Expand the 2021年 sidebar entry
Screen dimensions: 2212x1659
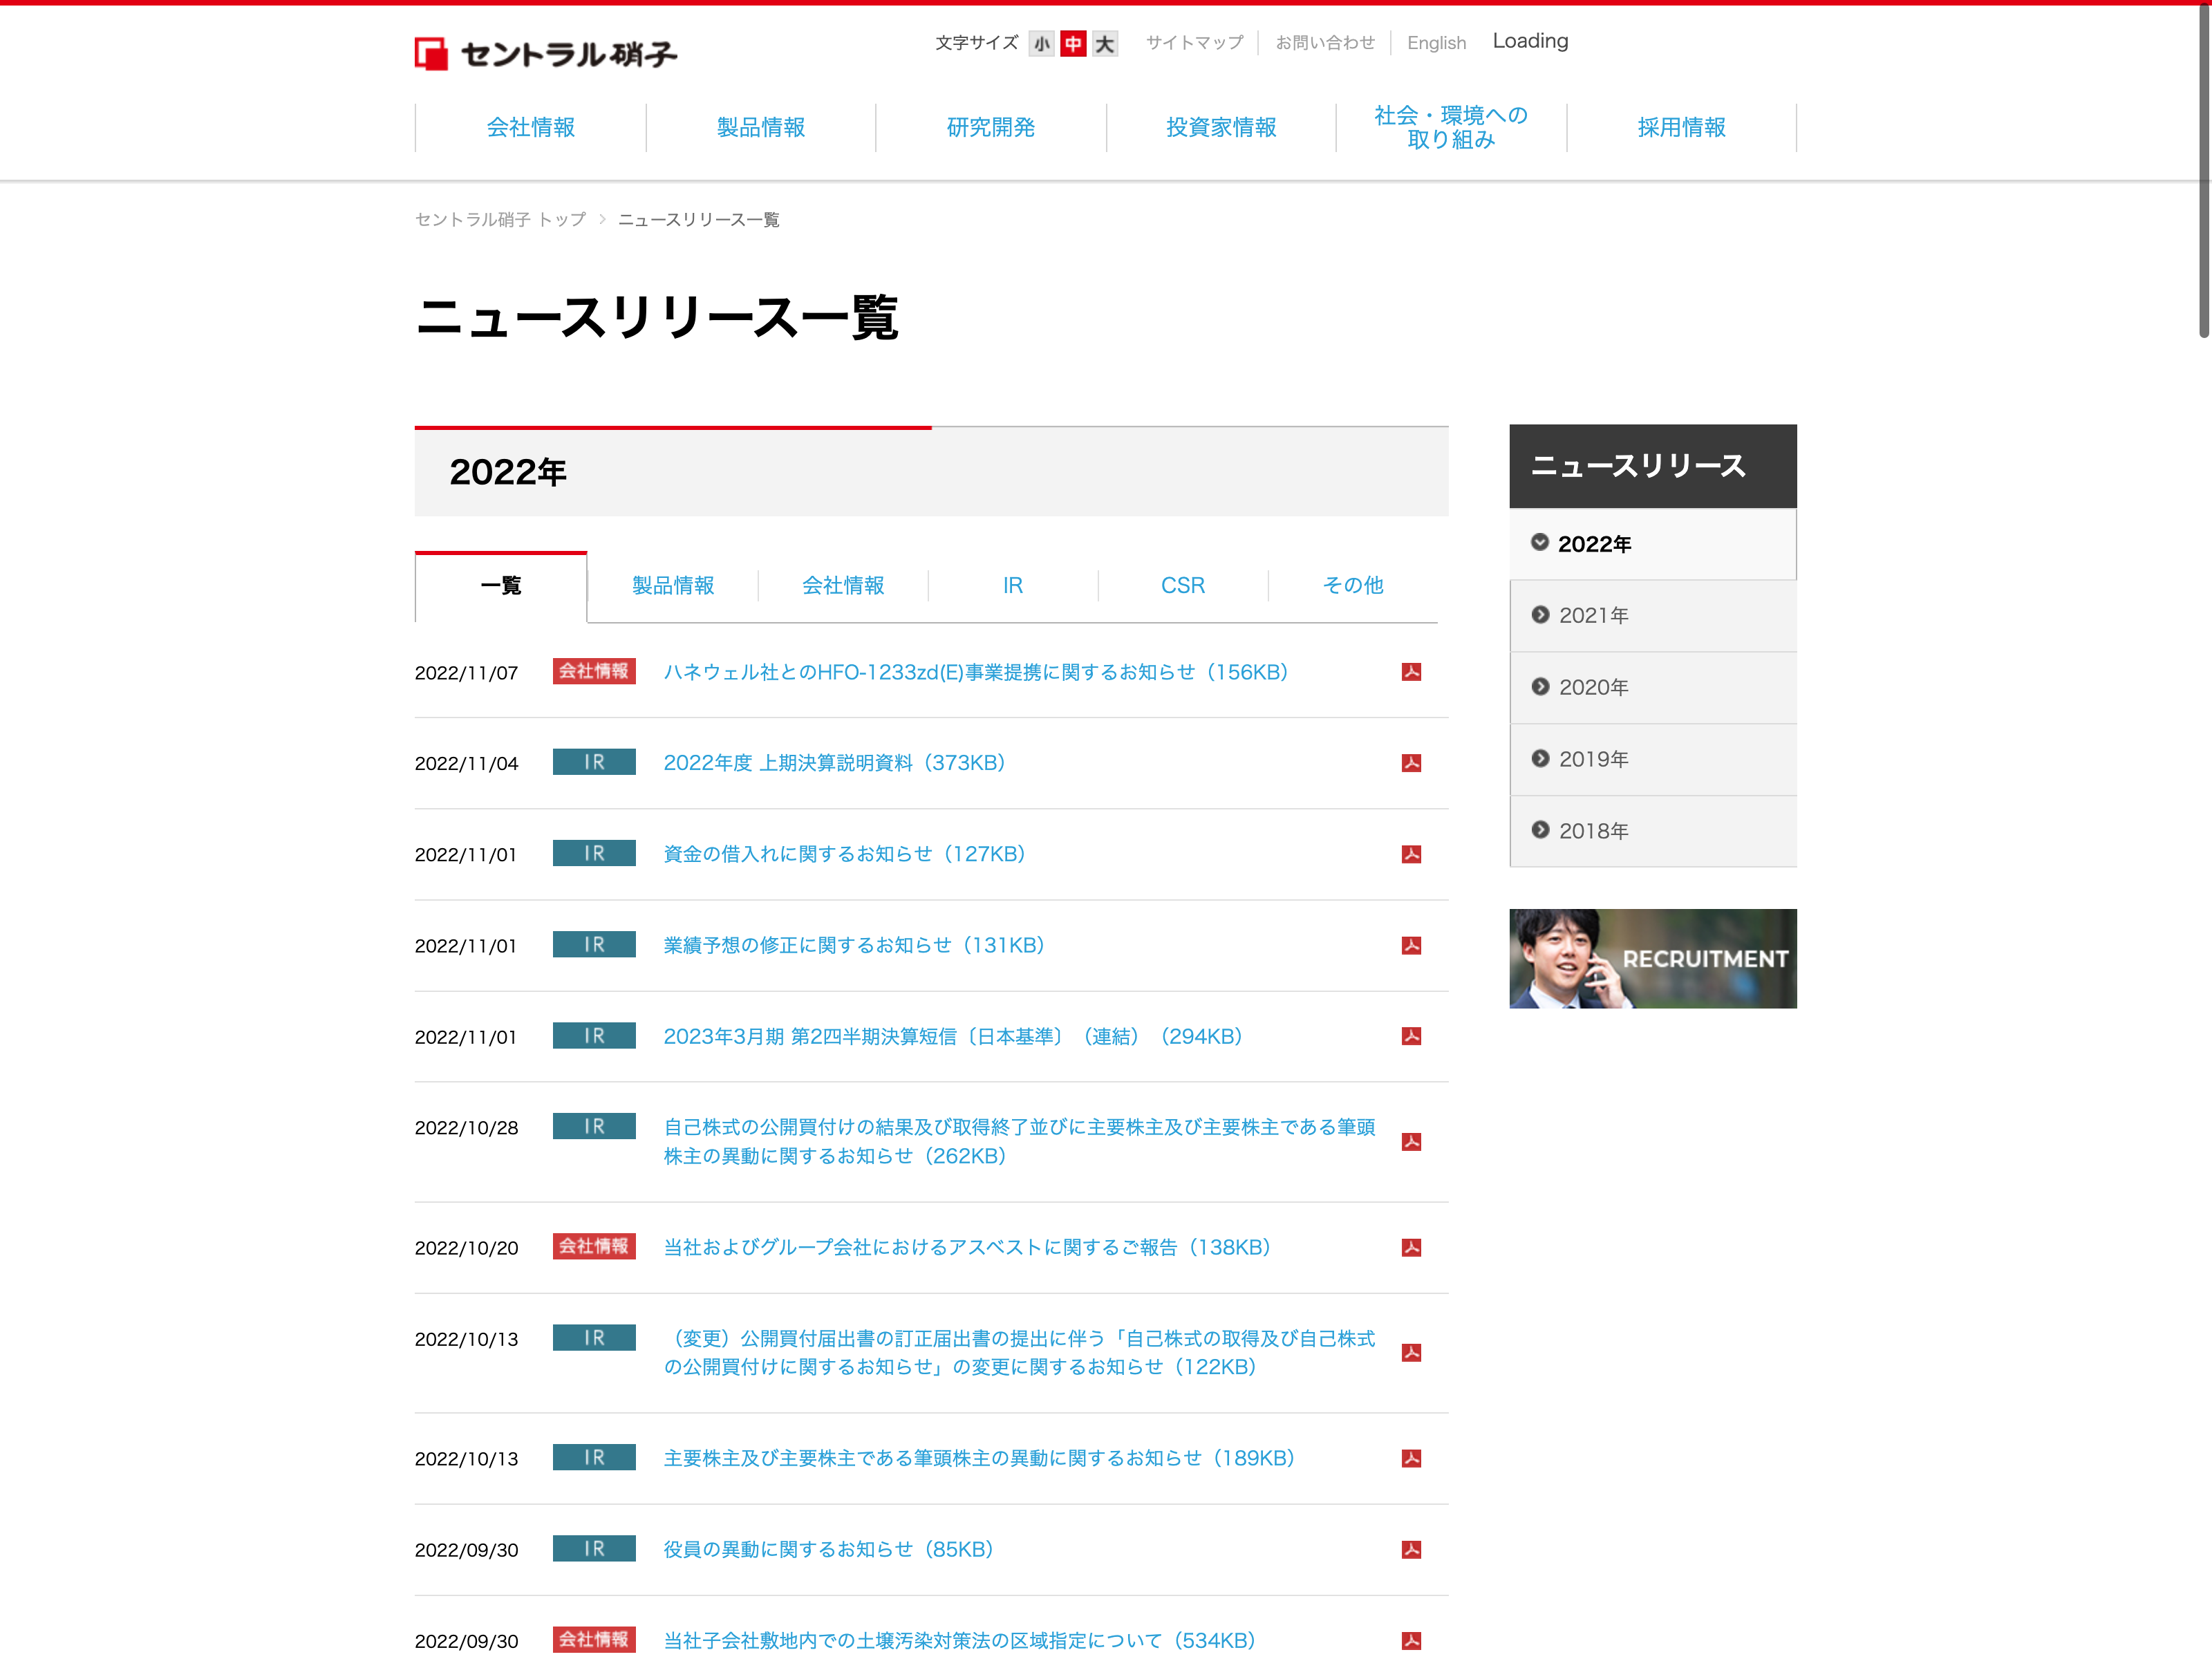click(1593, 616)
